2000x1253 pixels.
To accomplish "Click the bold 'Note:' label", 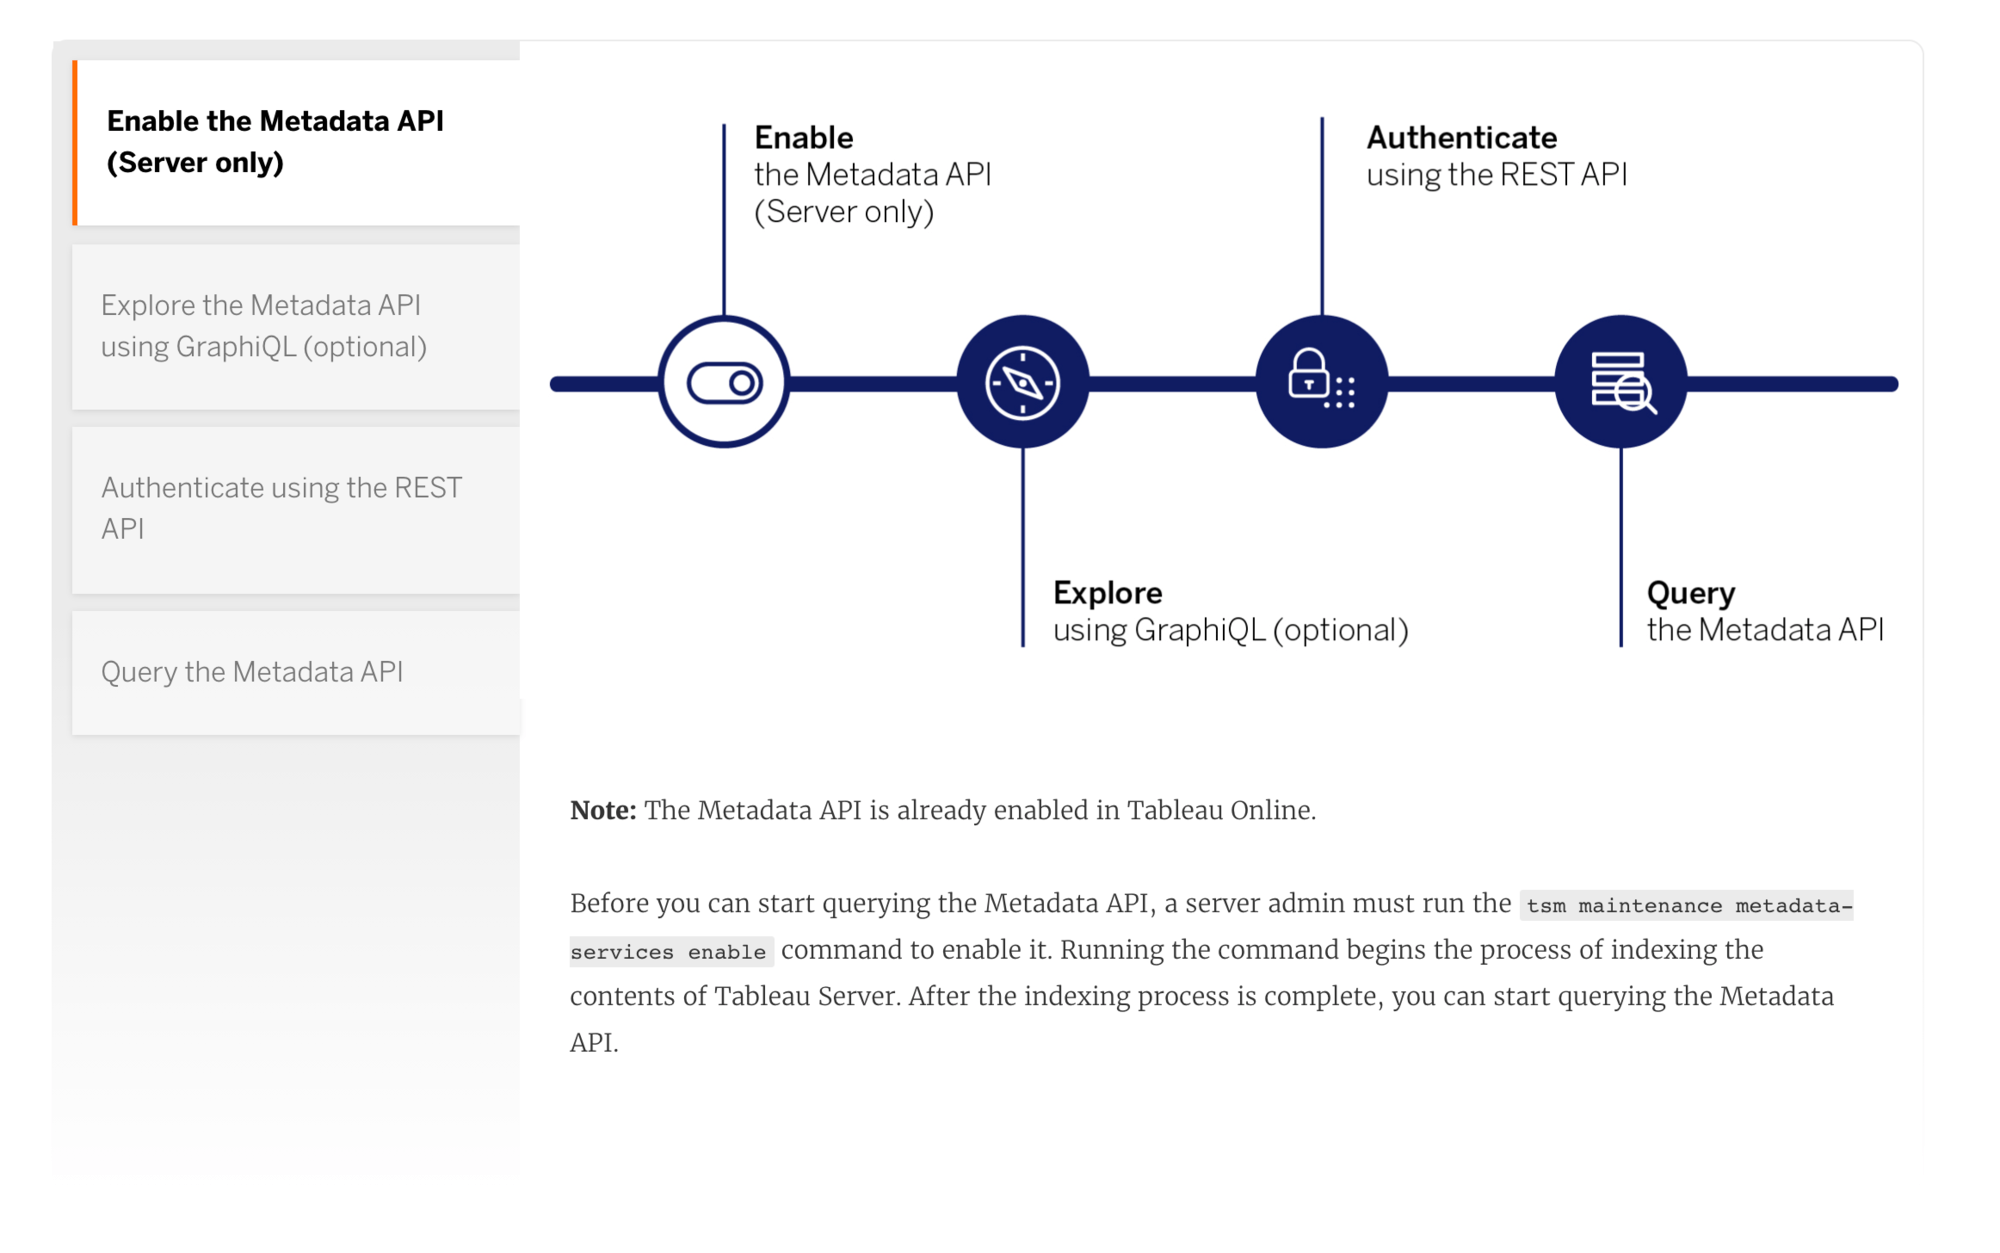I will point(603,810).
